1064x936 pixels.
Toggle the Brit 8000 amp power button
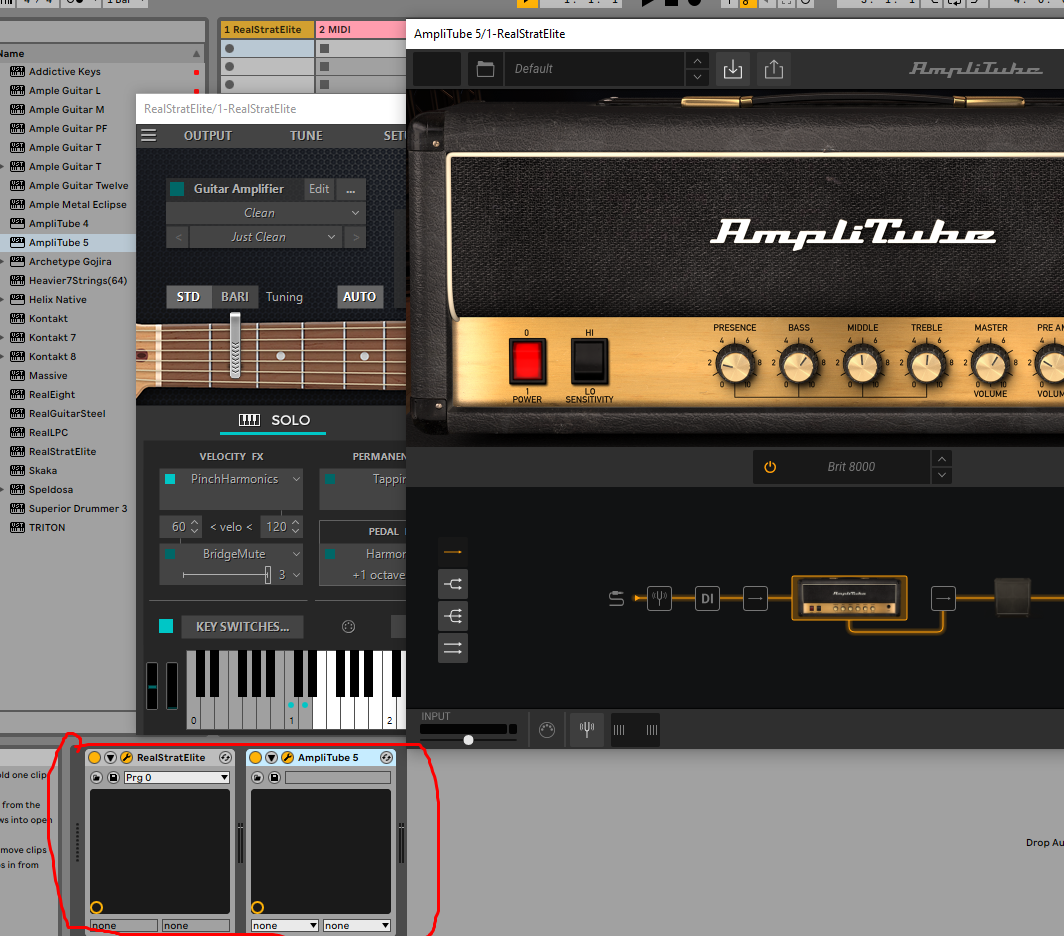770,467
